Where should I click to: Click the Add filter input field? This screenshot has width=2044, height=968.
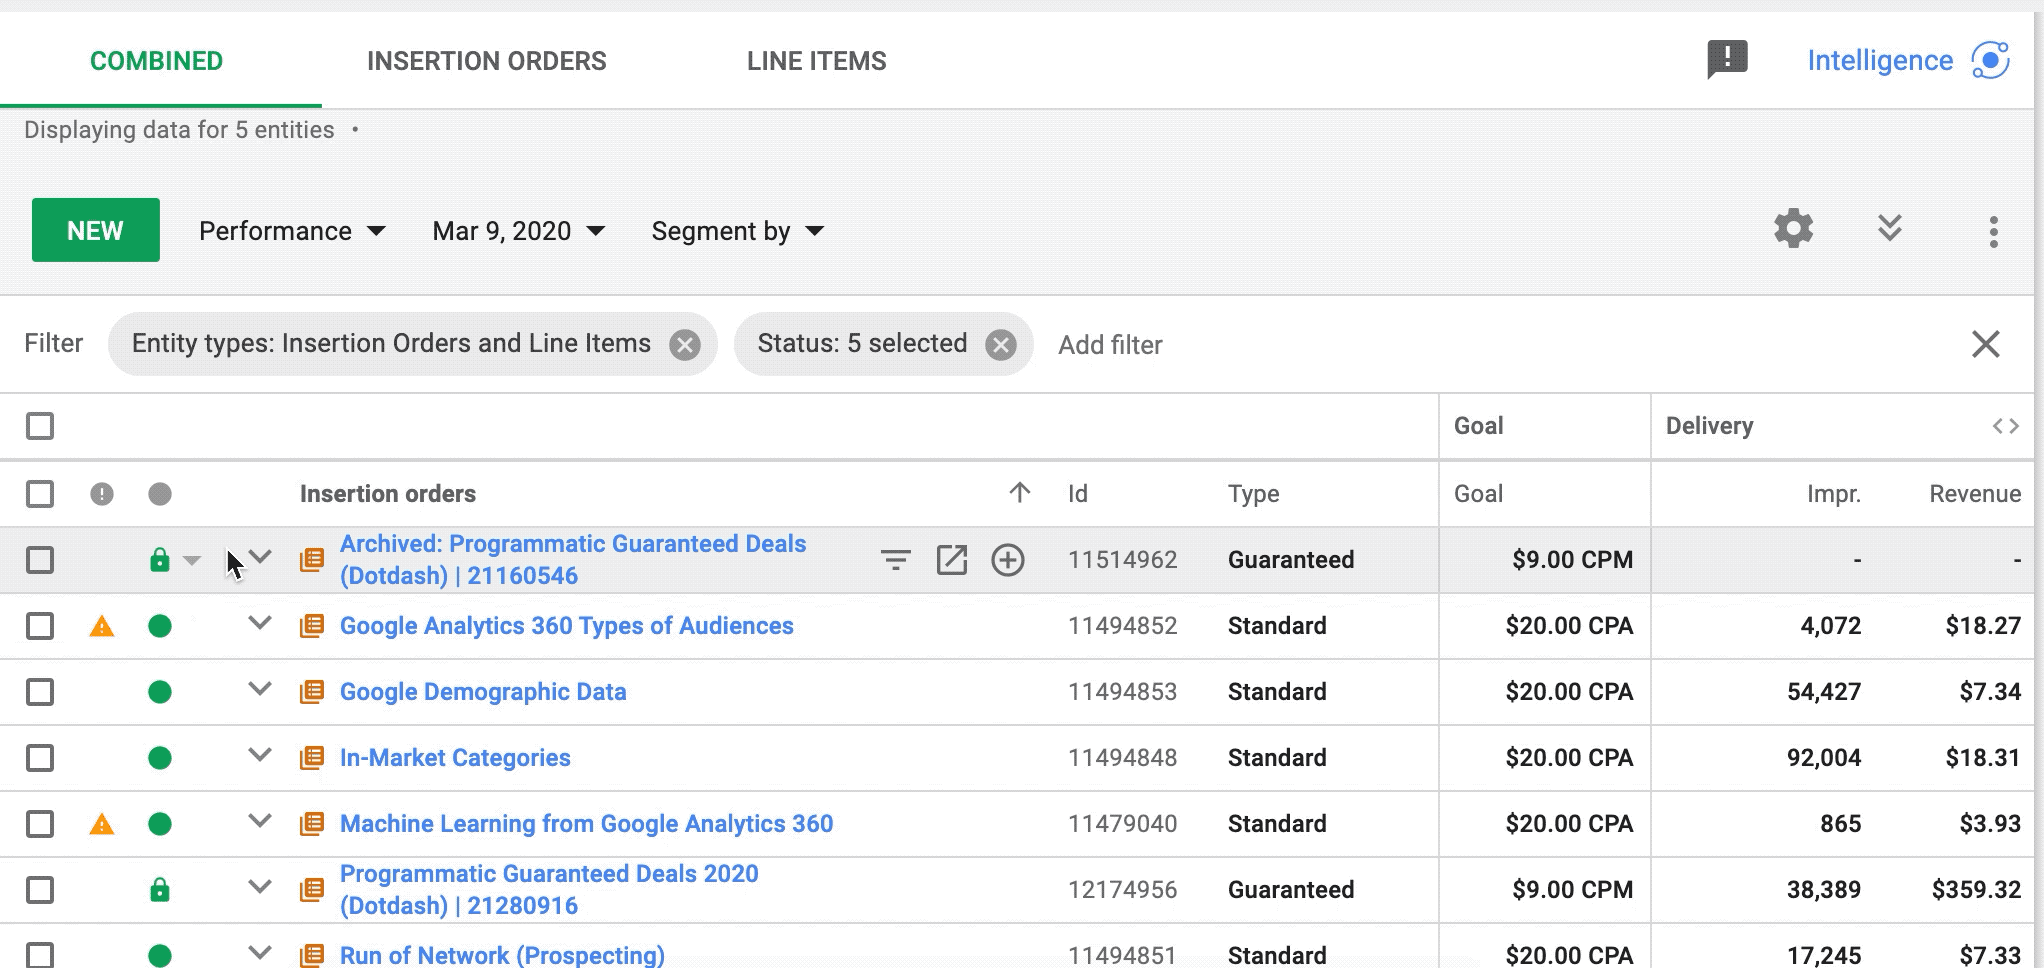pos(1110,345)
